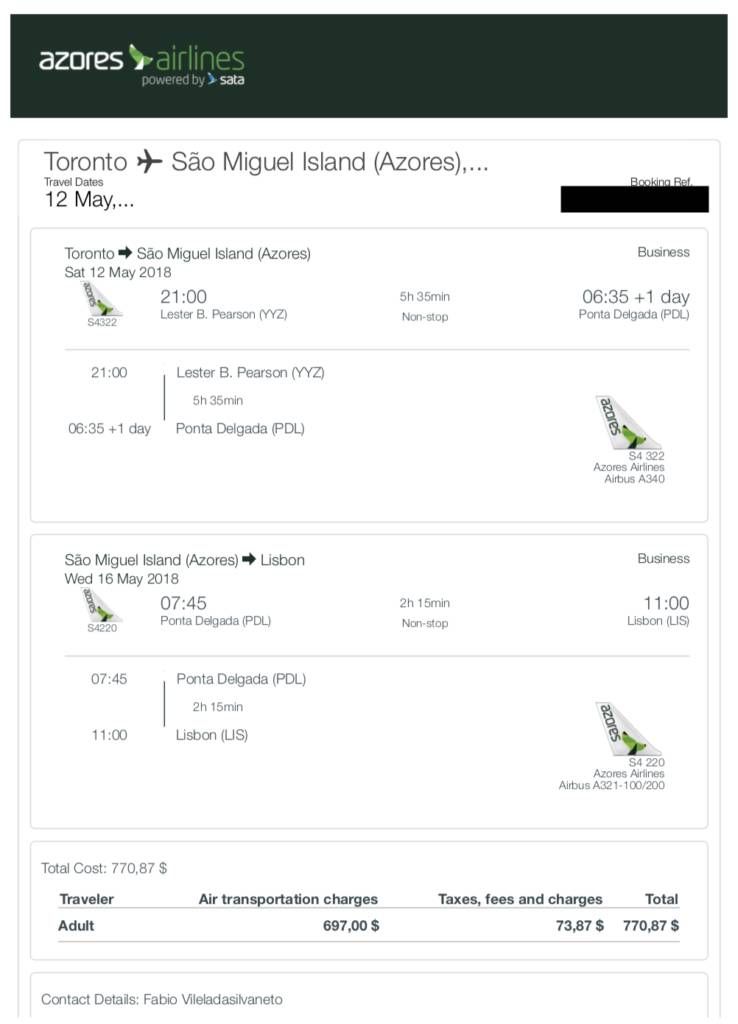Click the redacted Booking Ref. field
This screenshot has width=738, height=1024.
(634, 199)
